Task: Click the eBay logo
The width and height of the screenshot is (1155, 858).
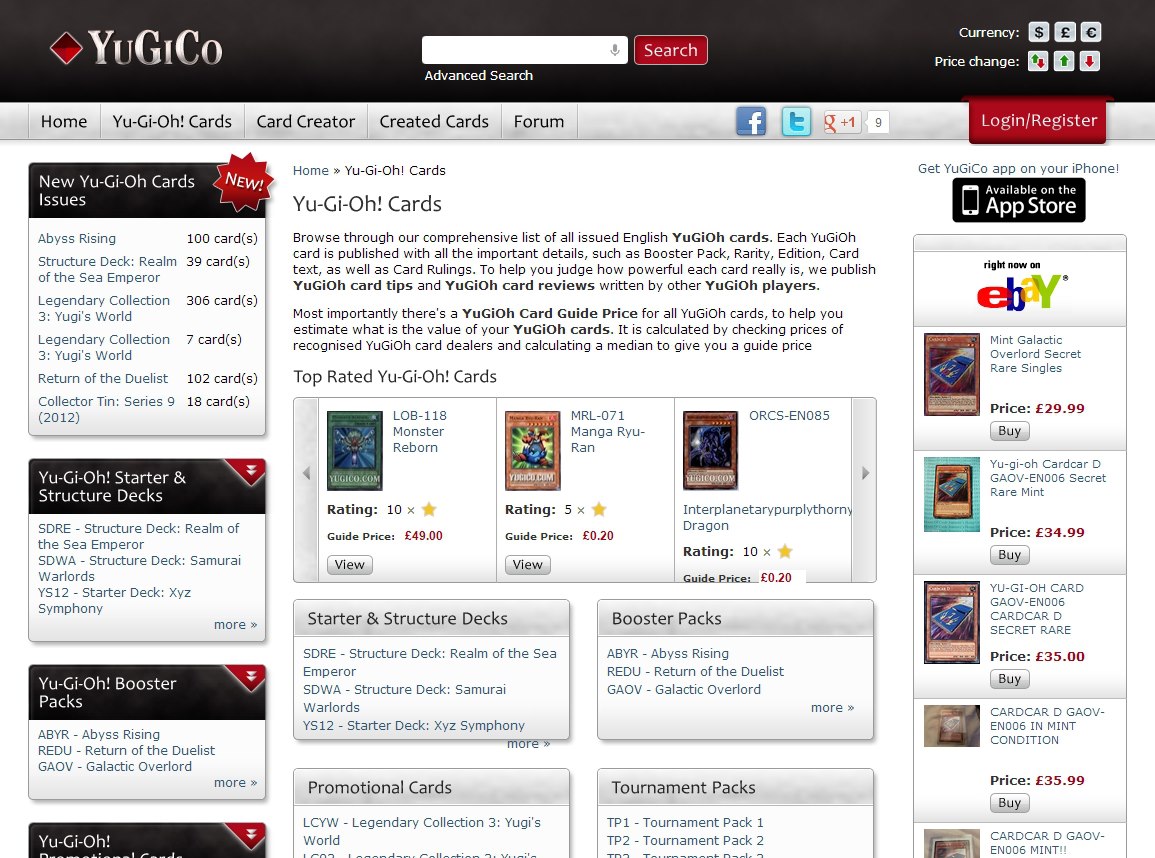Action: tap(1021, 286)
